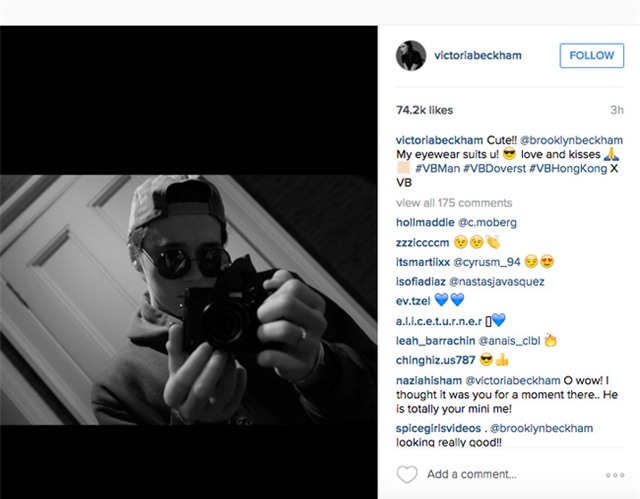Open the three-dot more options menu
This screenshot has height=499, width=640.
(615, 475)
